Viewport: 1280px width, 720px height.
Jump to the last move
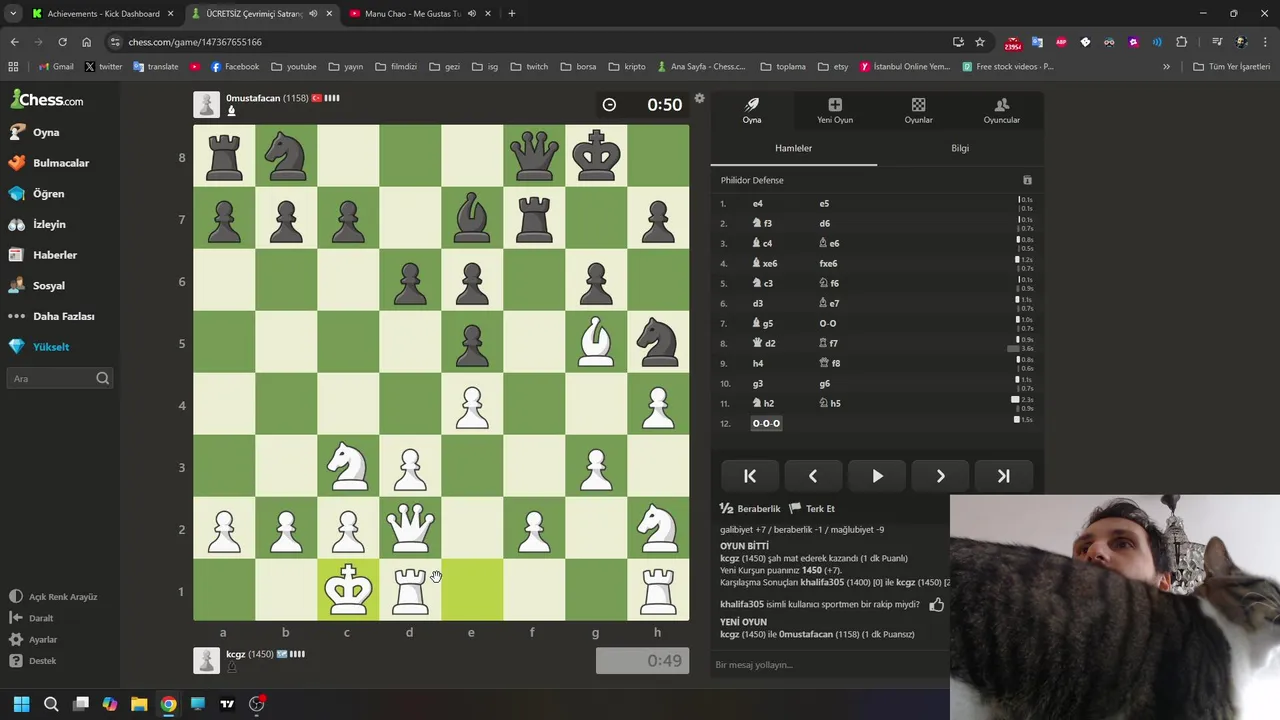[1003, 476]
